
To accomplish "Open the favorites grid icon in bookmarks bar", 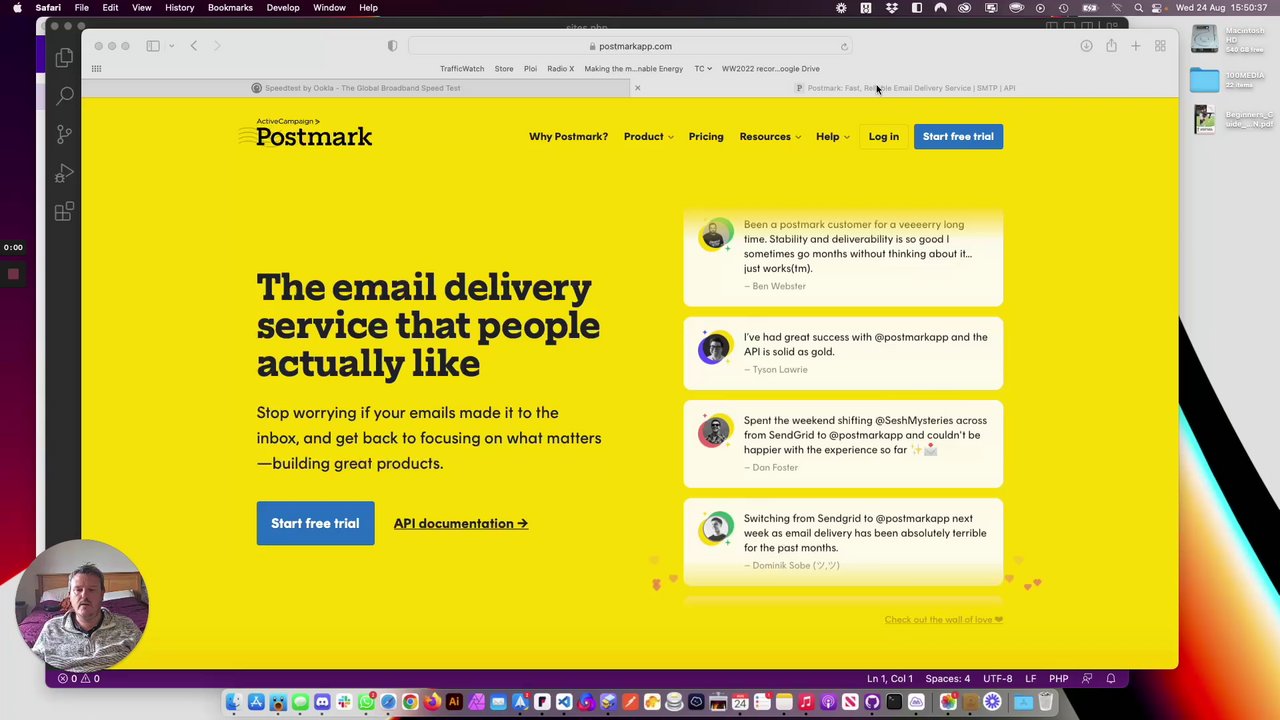I will point(96,69).
